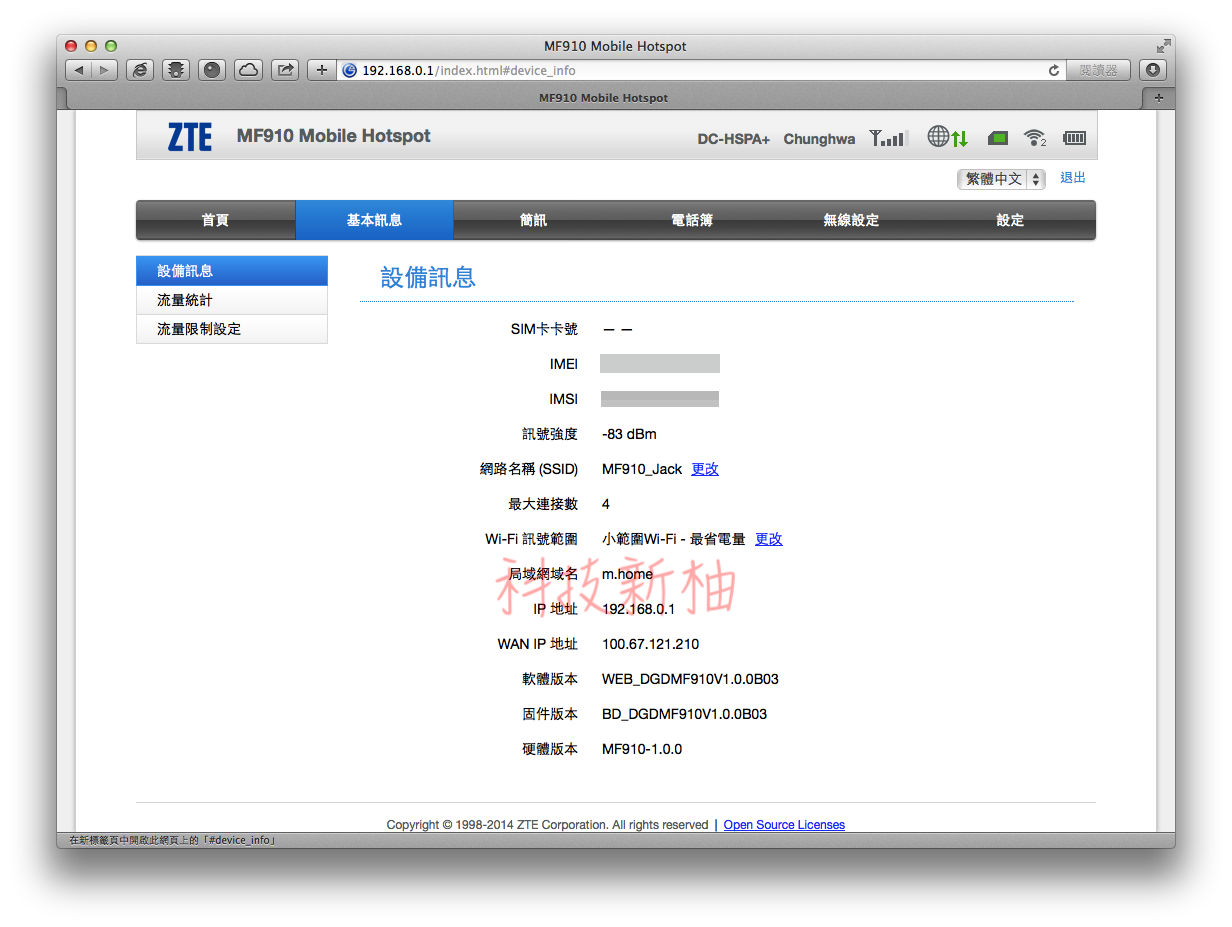Click the Wi-Fi connected users icon
1232x927 pixels.
1035,138
